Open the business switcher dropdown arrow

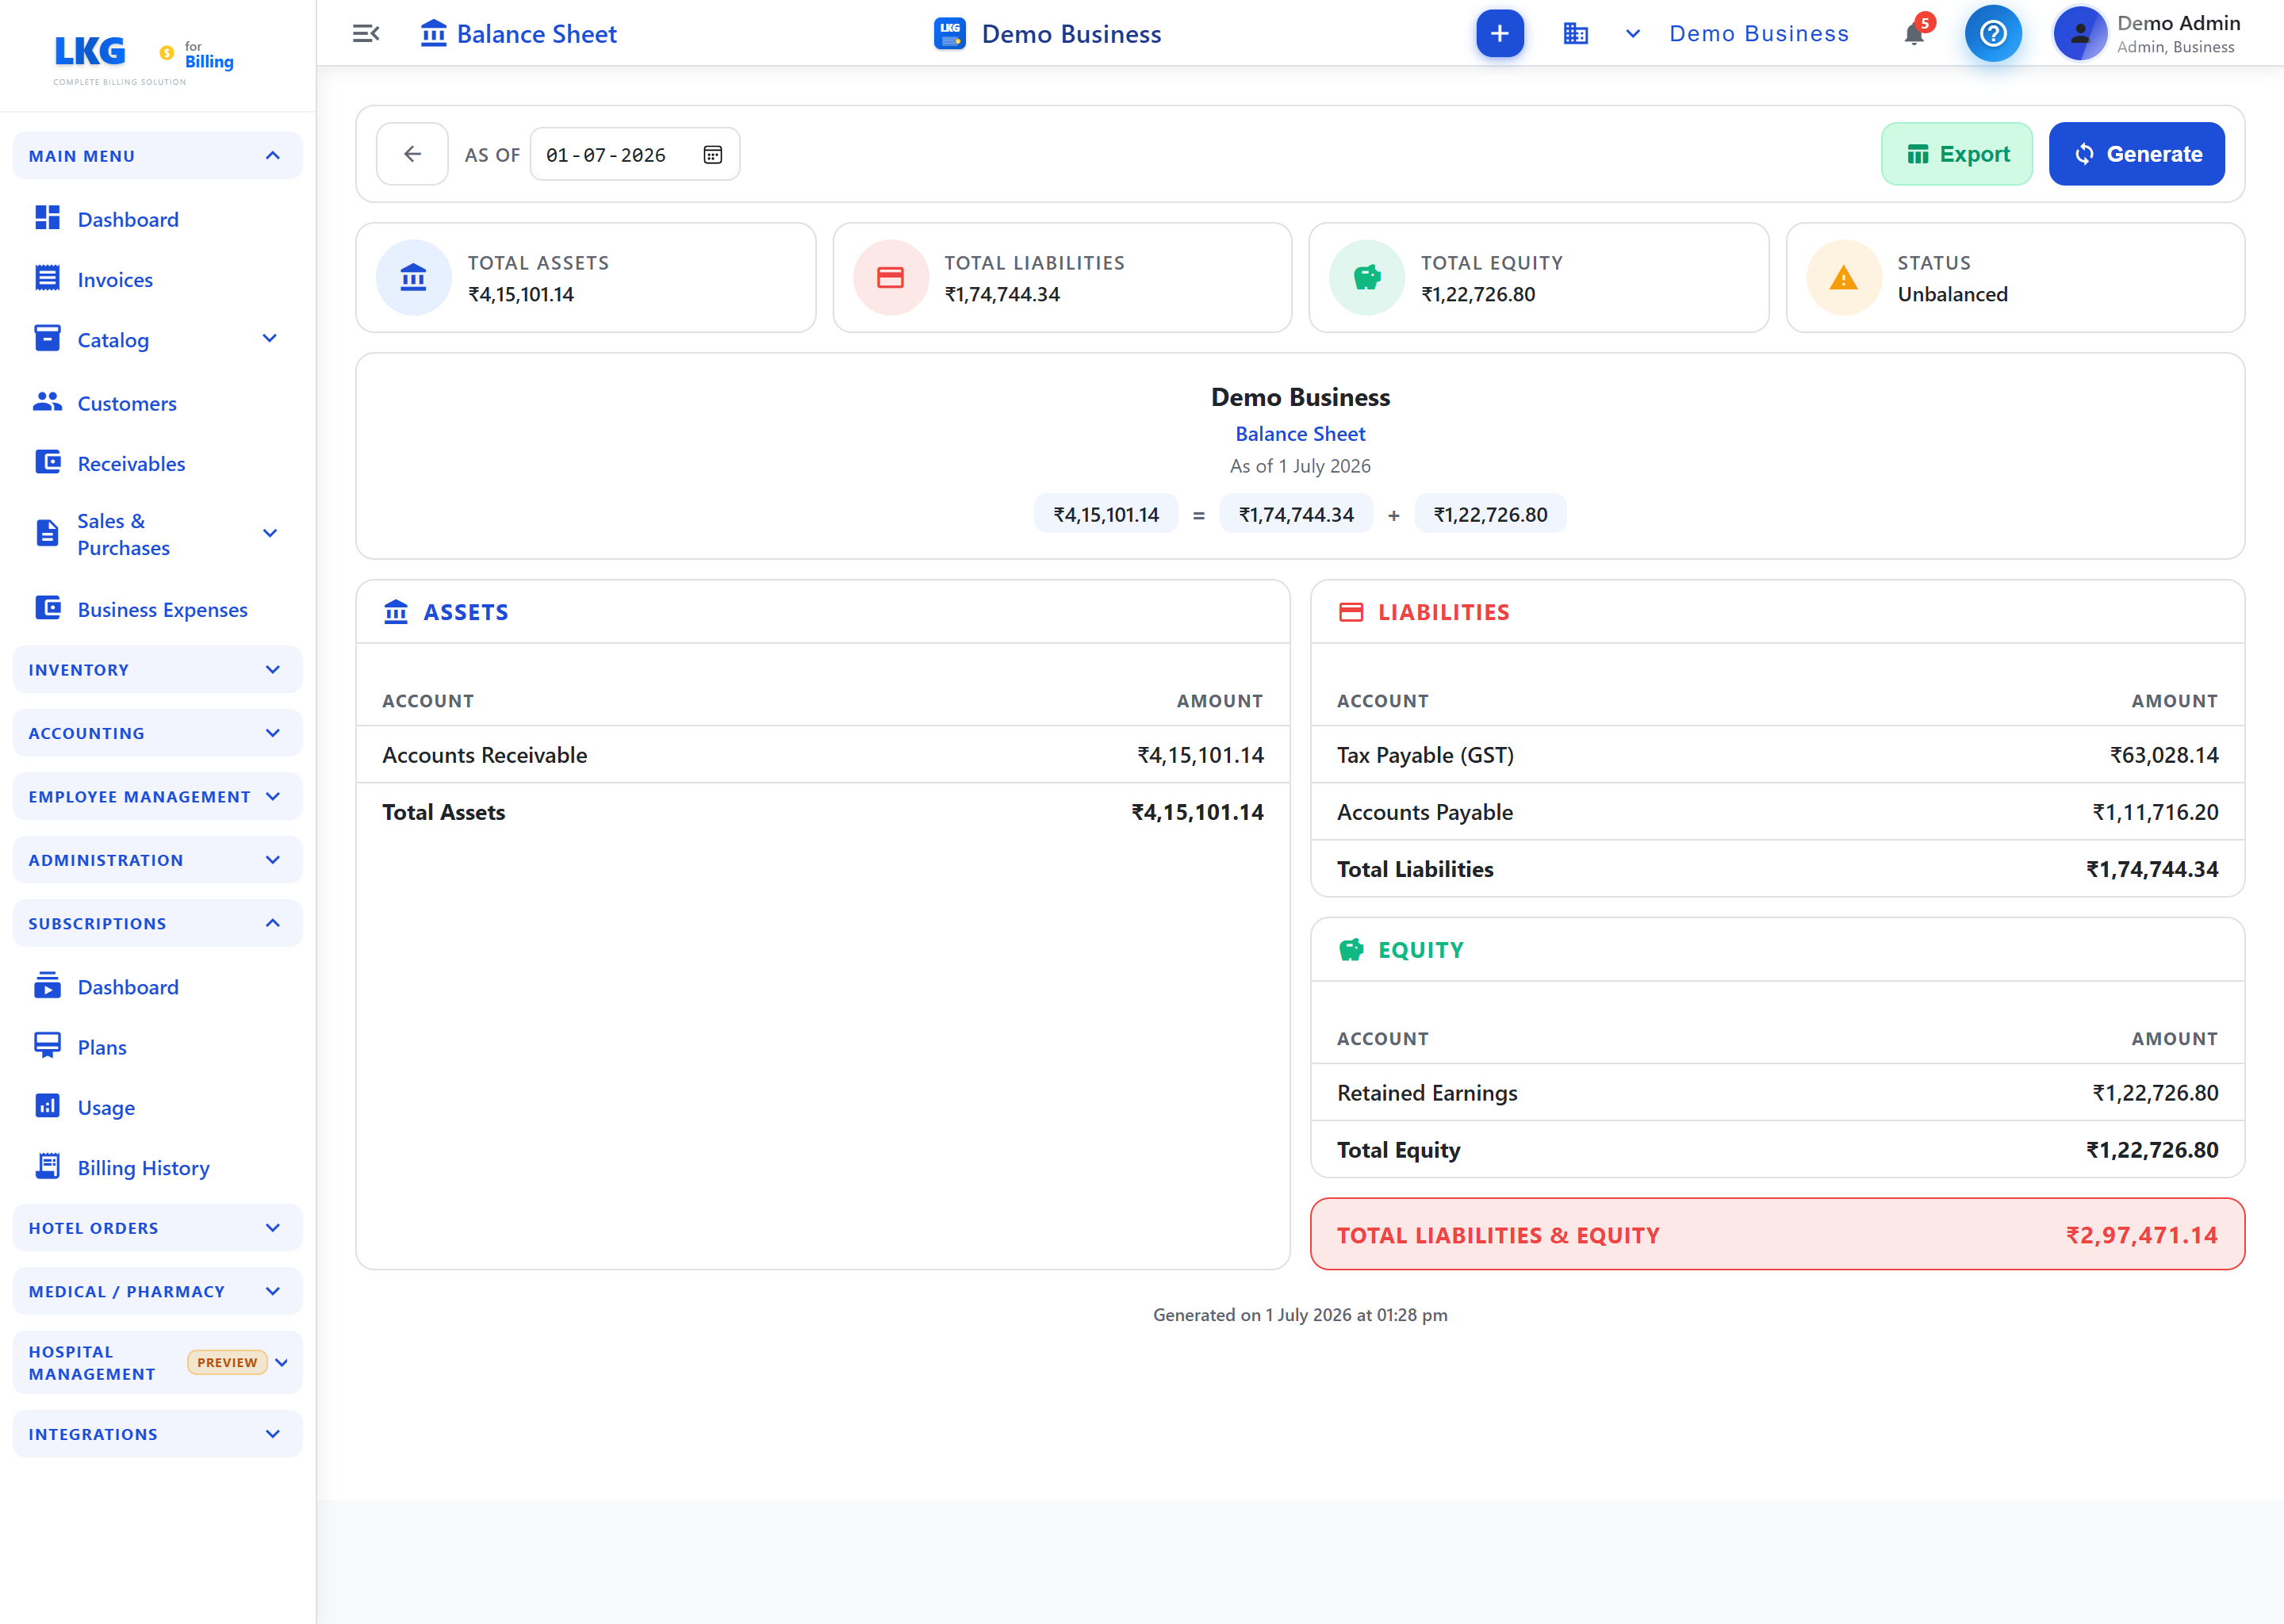click(x=1633, y=34)
